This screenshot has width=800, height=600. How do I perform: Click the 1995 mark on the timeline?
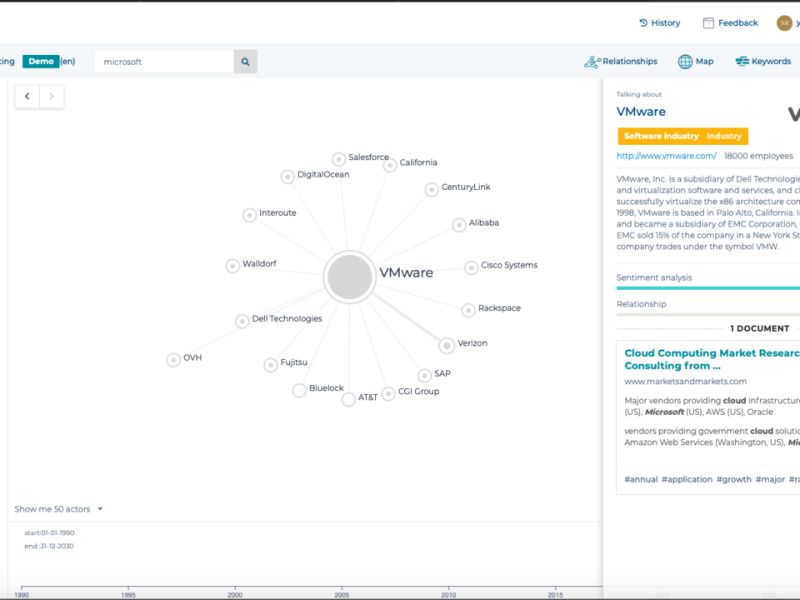(x=129, y=595)
